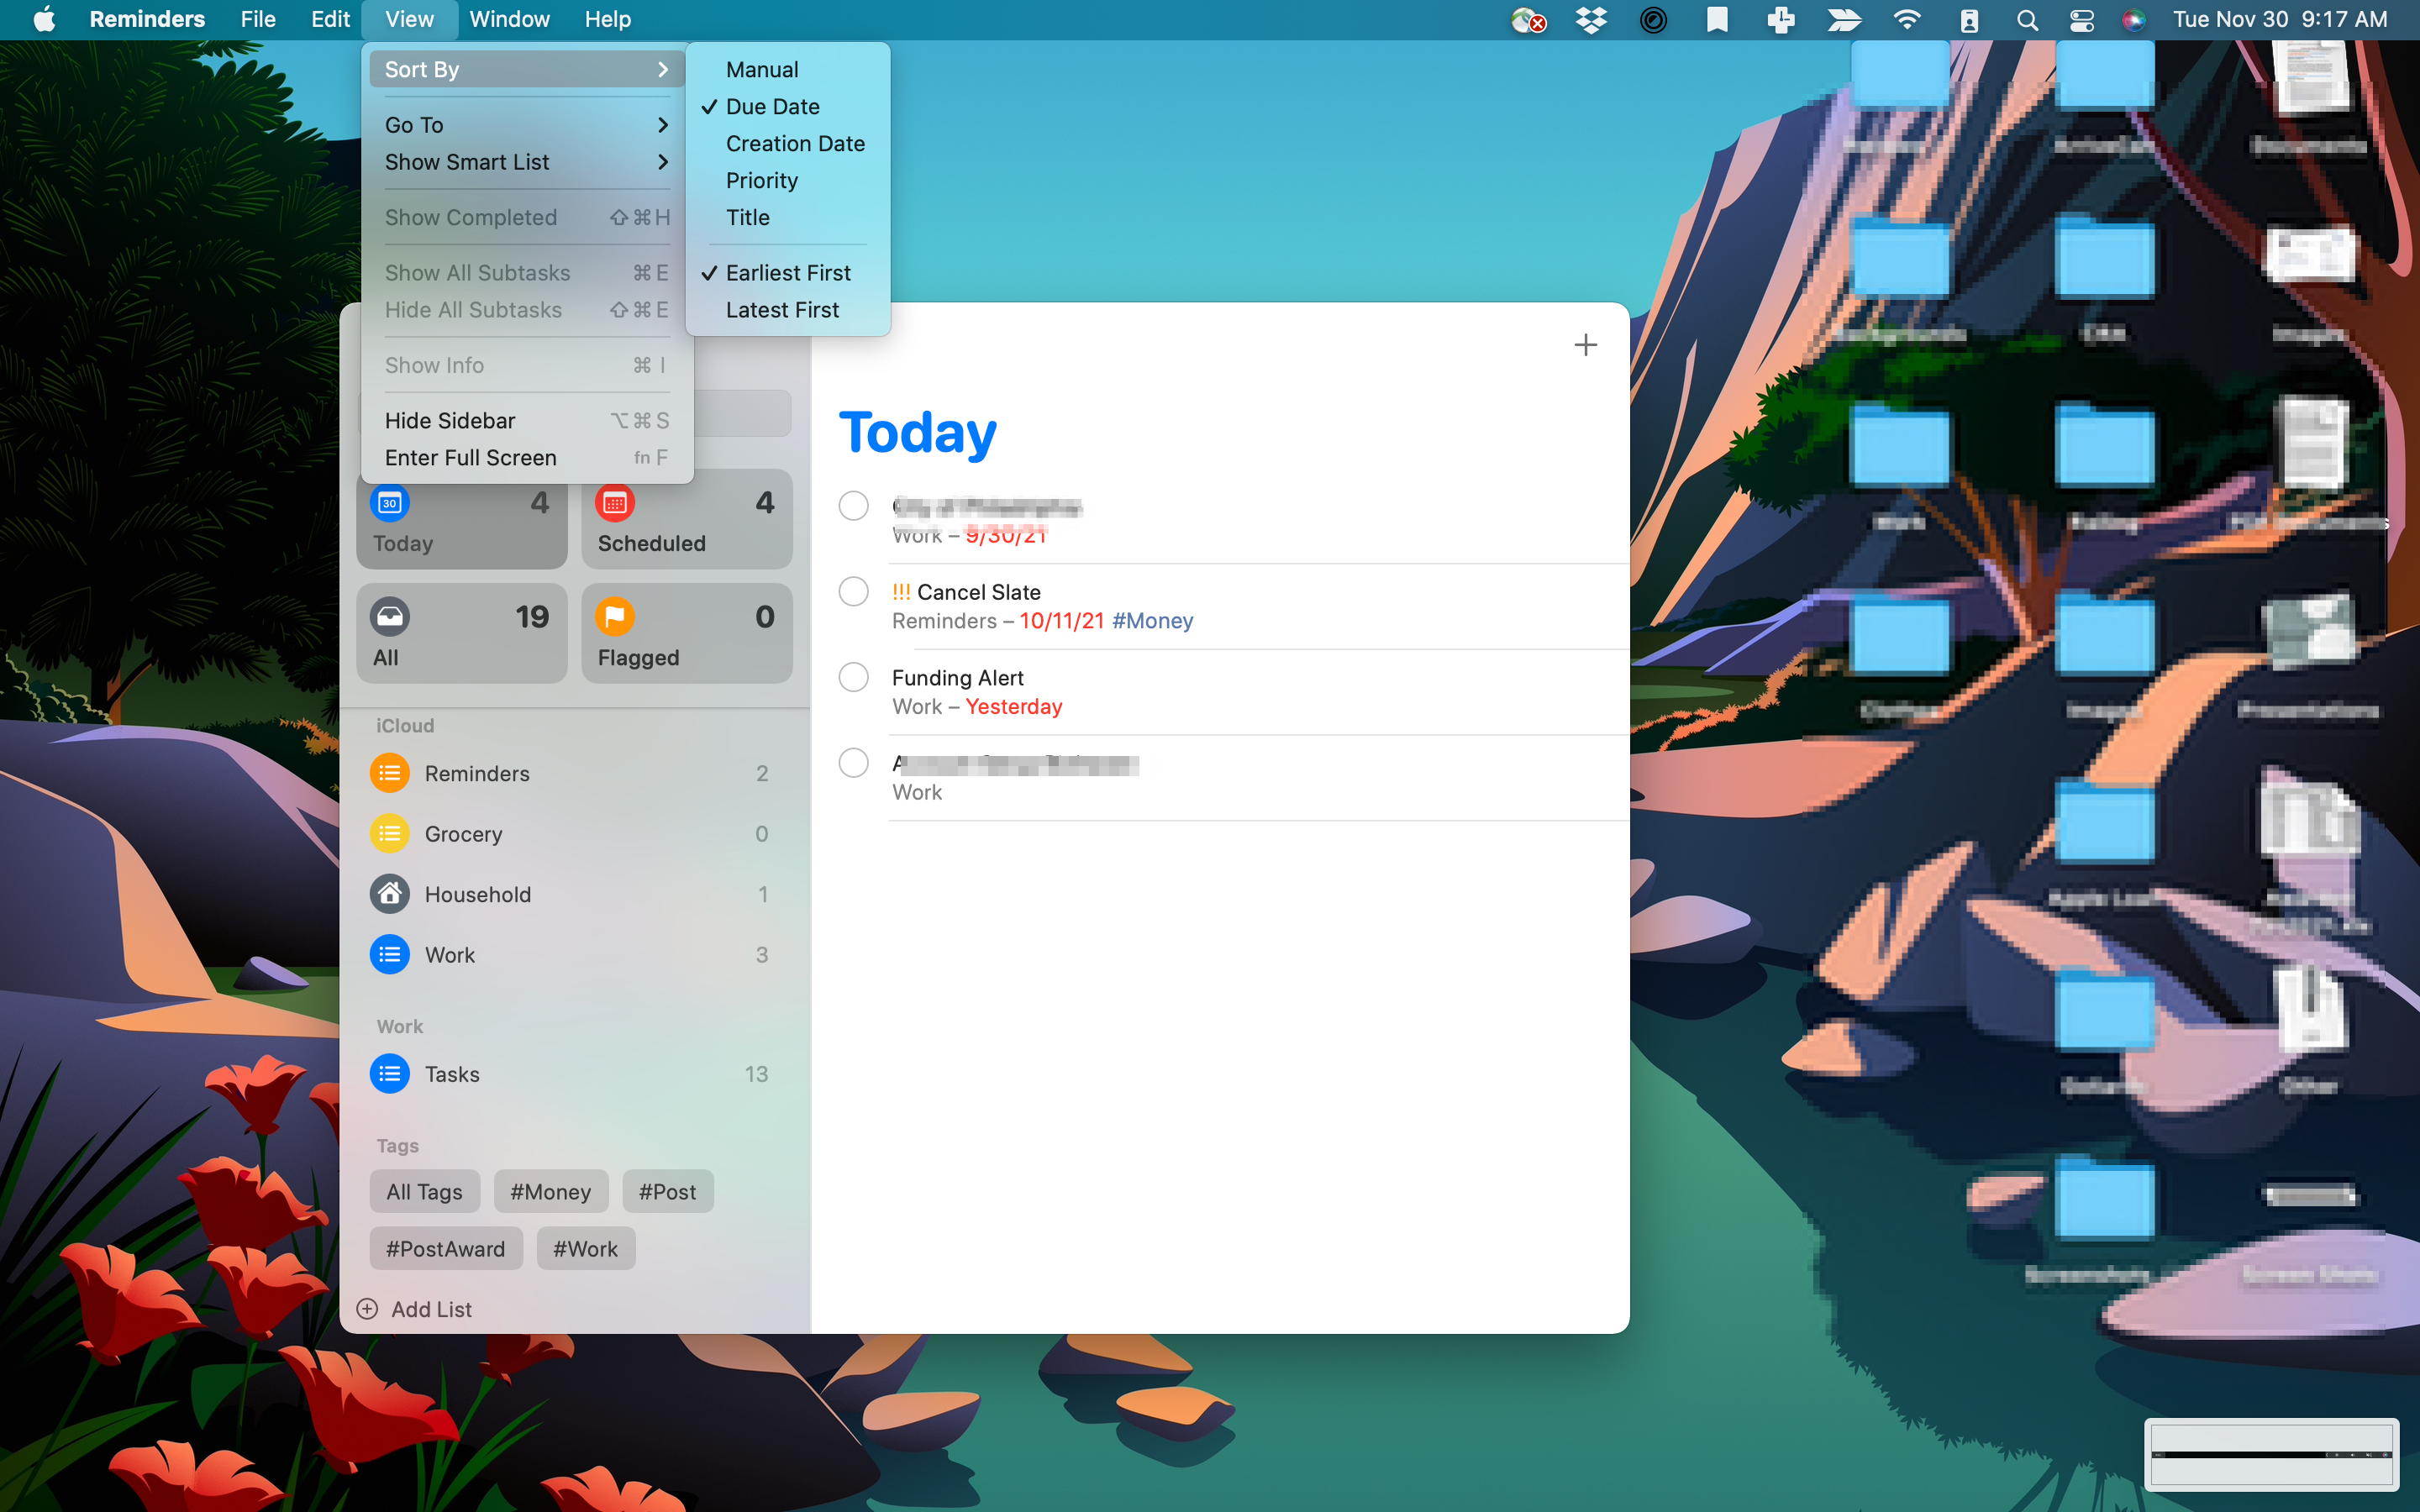Click the All inbox tray icon

pyautogui.click(x=390, y=617)
